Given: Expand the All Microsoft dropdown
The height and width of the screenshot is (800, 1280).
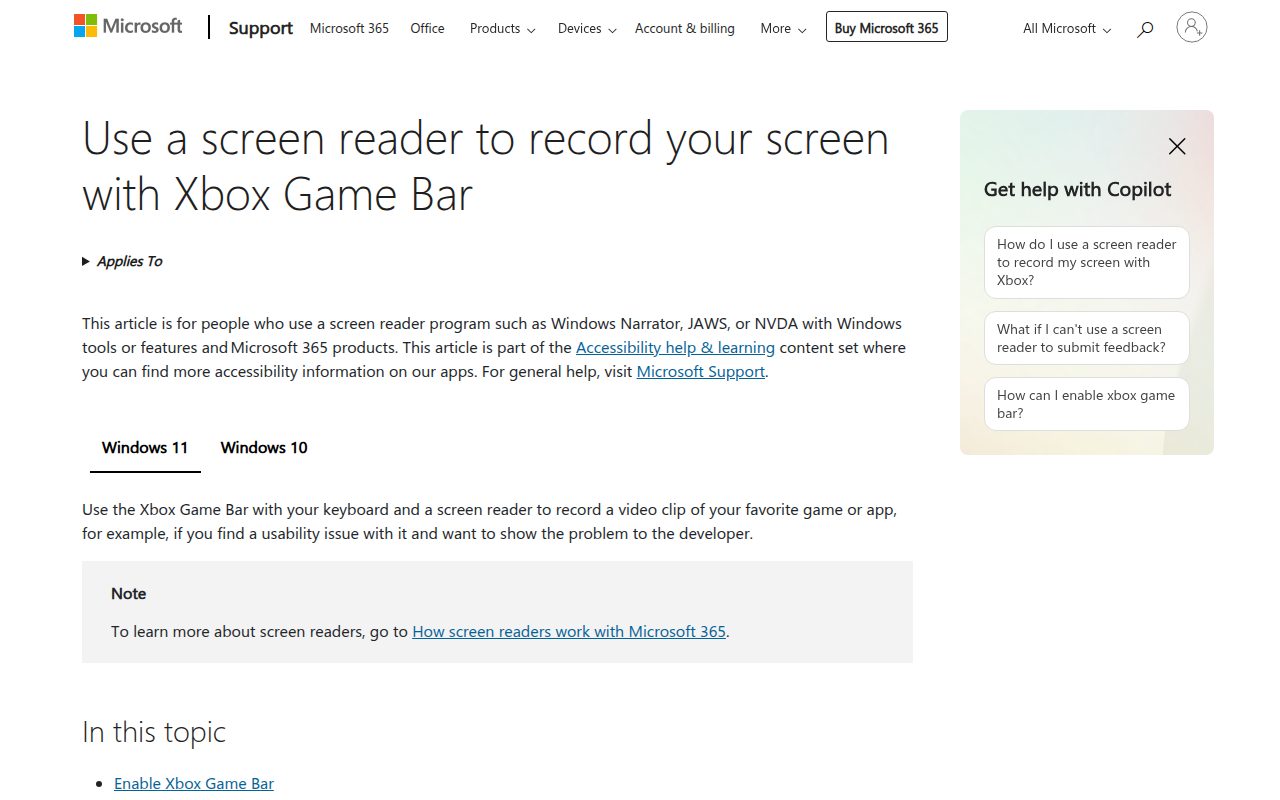Looking at the screenshot, I should point(1067,28).
